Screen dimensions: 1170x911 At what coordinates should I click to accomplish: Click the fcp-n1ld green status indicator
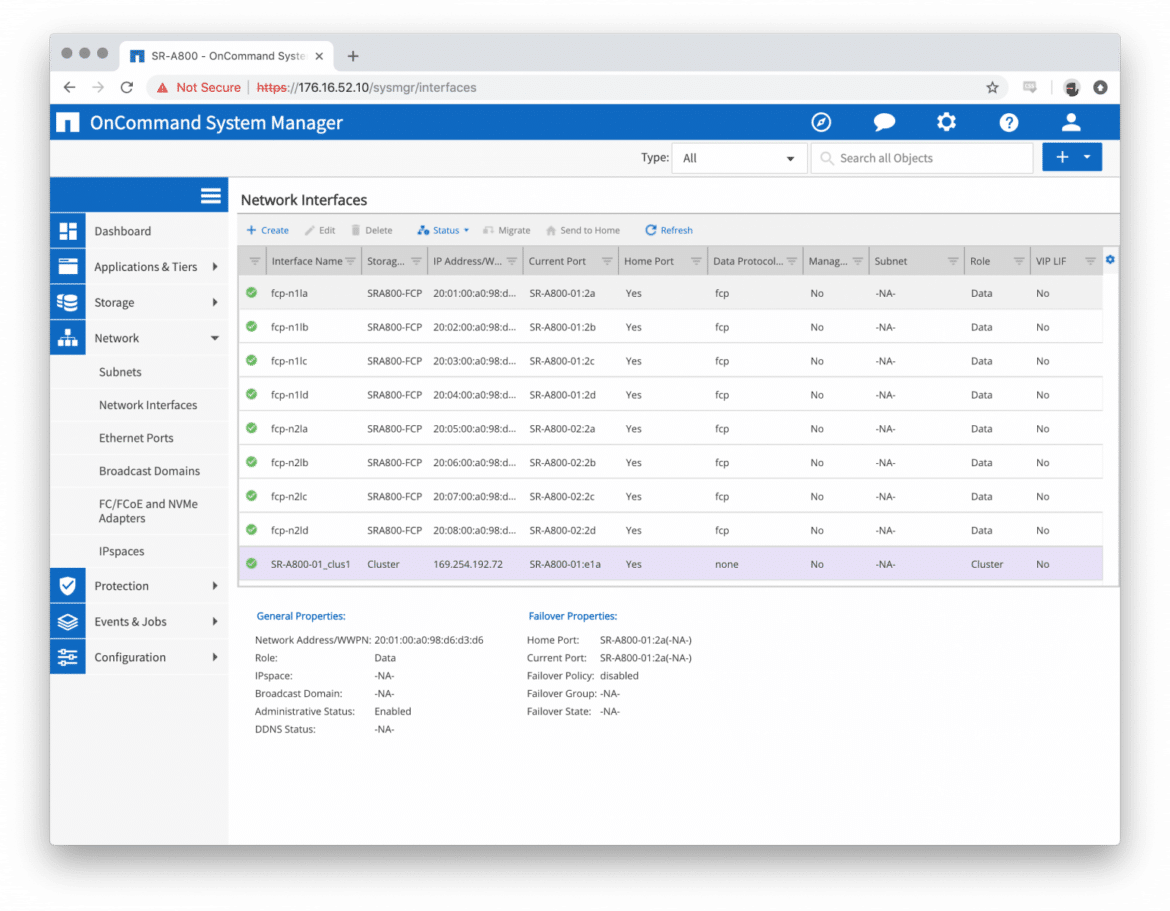[251, 394]
